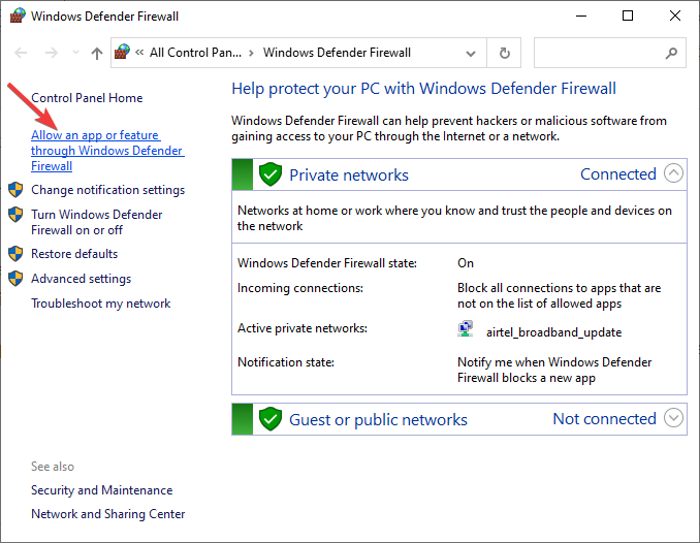The width and height of the screenshot is (700, 543).
Task: Expand the Guest or public networks section
Action: (x=674, y=418)
